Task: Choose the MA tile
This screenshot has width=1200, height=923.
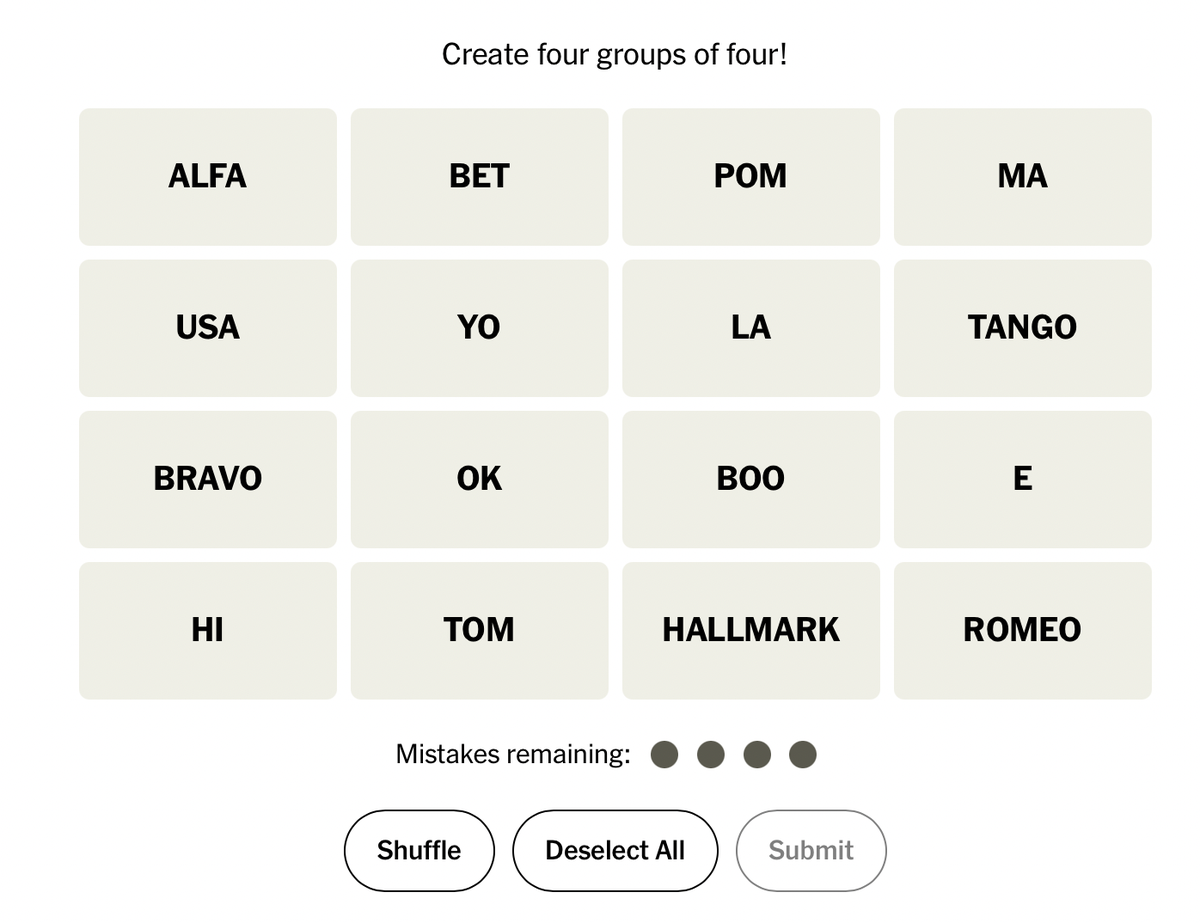Action: click(x=1022, y=177)
